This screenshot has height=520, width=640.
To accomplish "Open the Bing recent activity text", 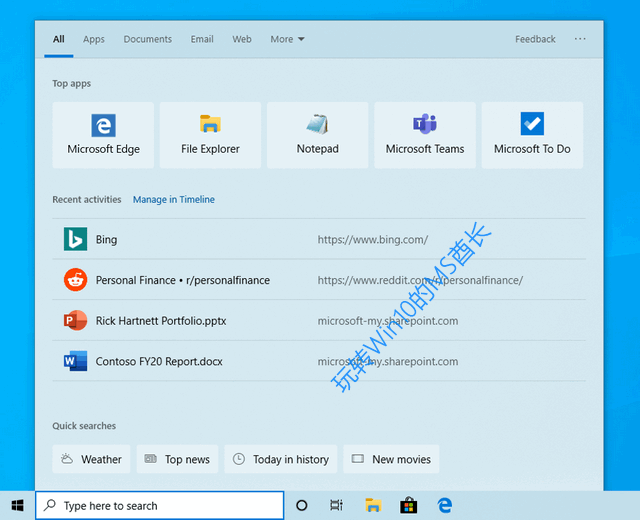I will pos(106,239).
